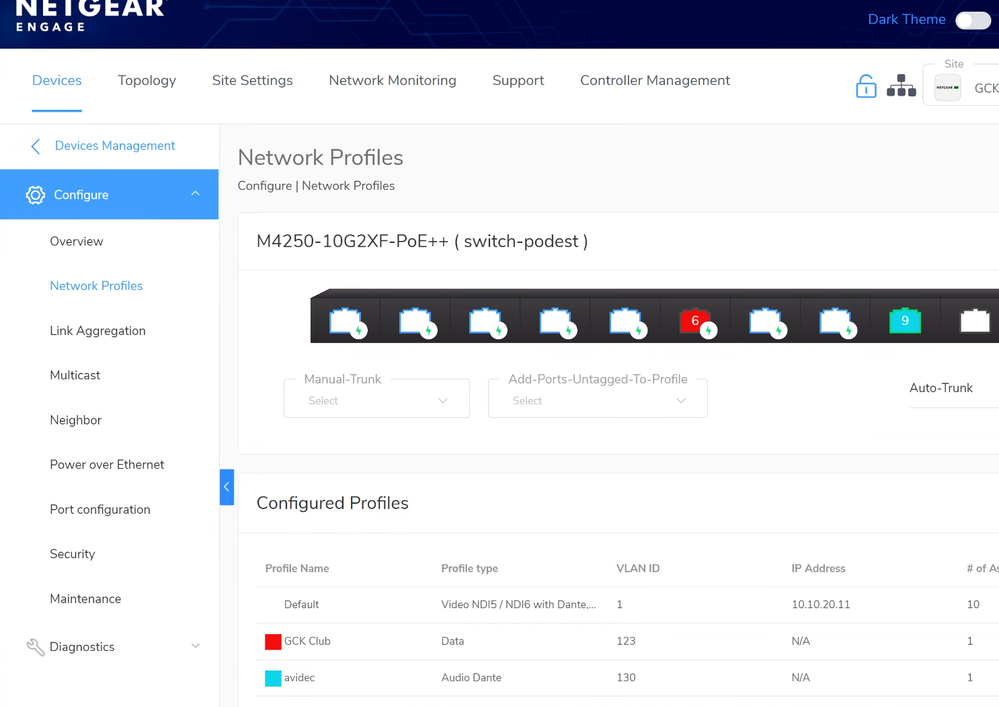Click the Netgear site logo thumbnail
Viewport: 999px width, 707px height.
coord(947,87)
